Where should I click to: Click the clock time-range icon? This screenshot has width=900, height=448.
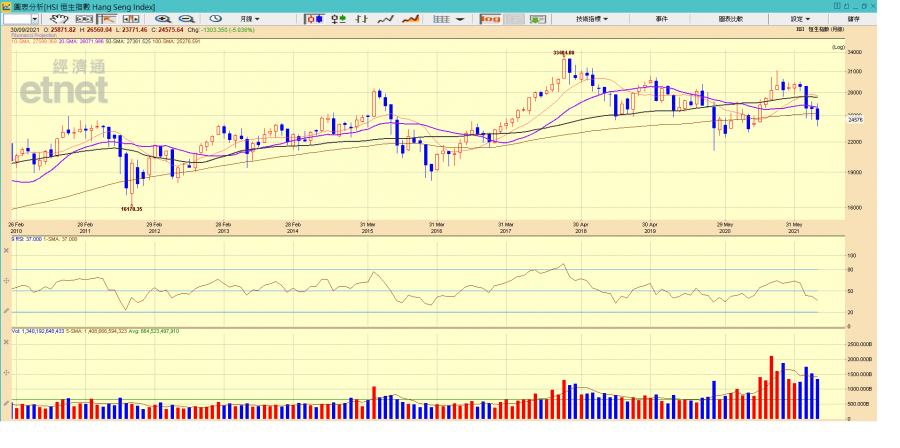pyautogui.click(x=215, y=19)
